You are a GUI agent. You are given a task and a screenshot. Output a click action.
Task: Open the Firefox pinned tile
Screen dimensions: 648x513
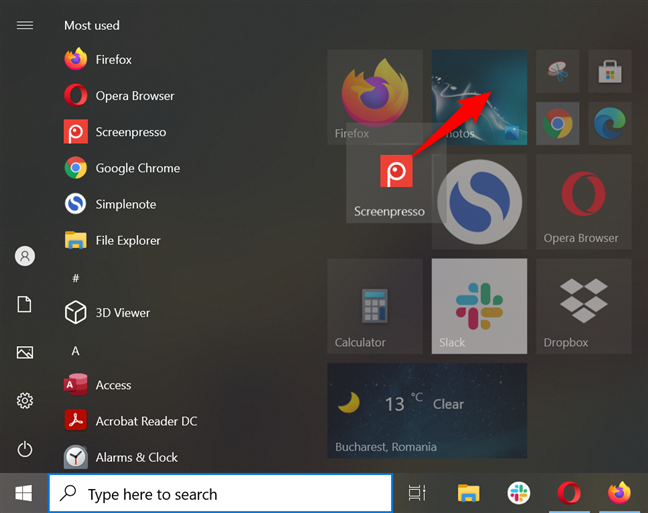pos(375,97)
